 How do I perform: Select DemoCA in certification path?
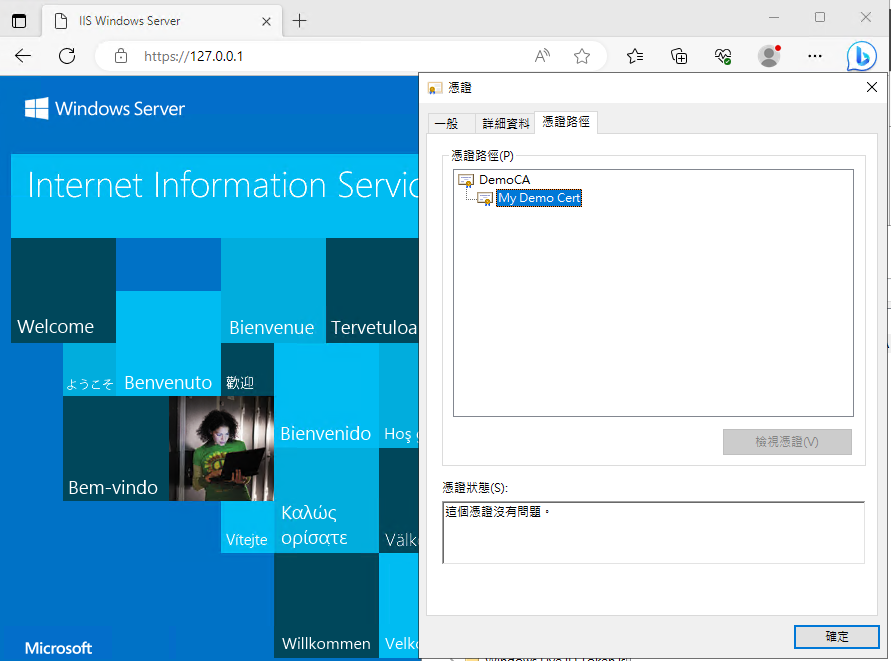504,180
